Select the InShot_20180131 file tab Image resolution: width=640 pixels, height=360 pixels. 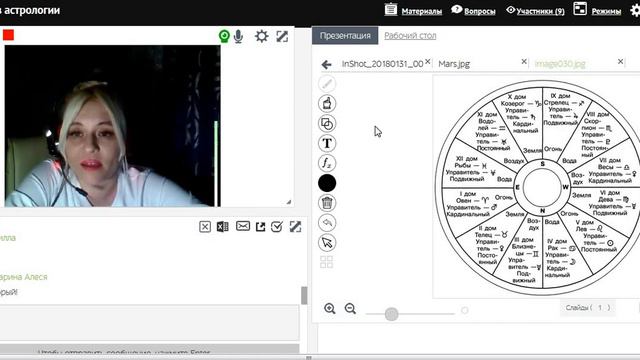pyautogui.click(x=382, y=64)
